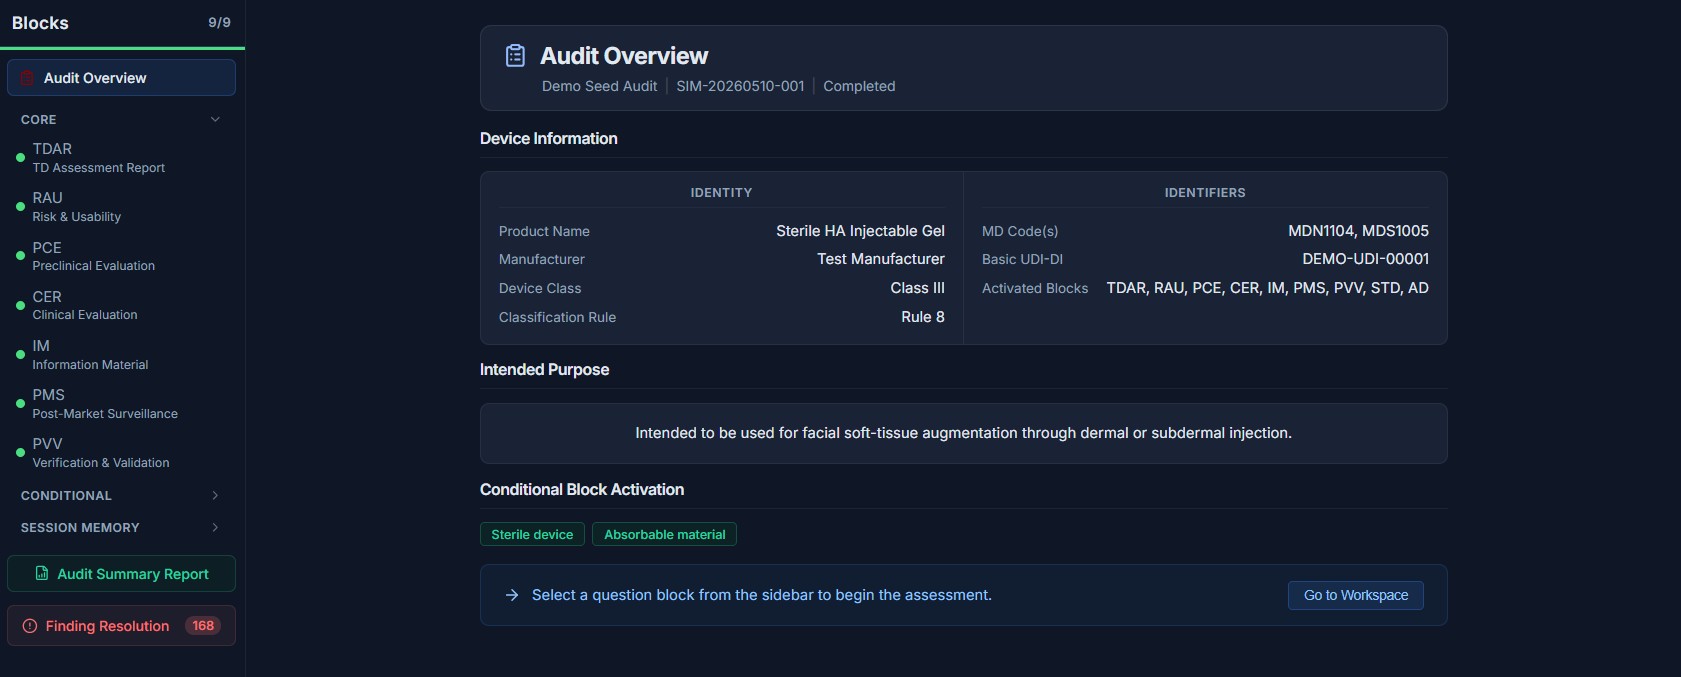Open the IM Information Material block

(x=121, y=355)
